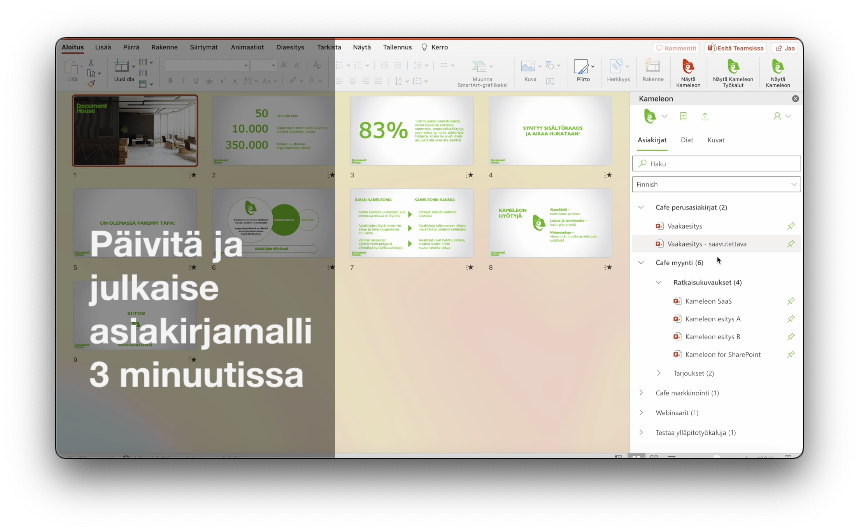Expand the Webinaarit (1) folder

[x=641, y=413]
